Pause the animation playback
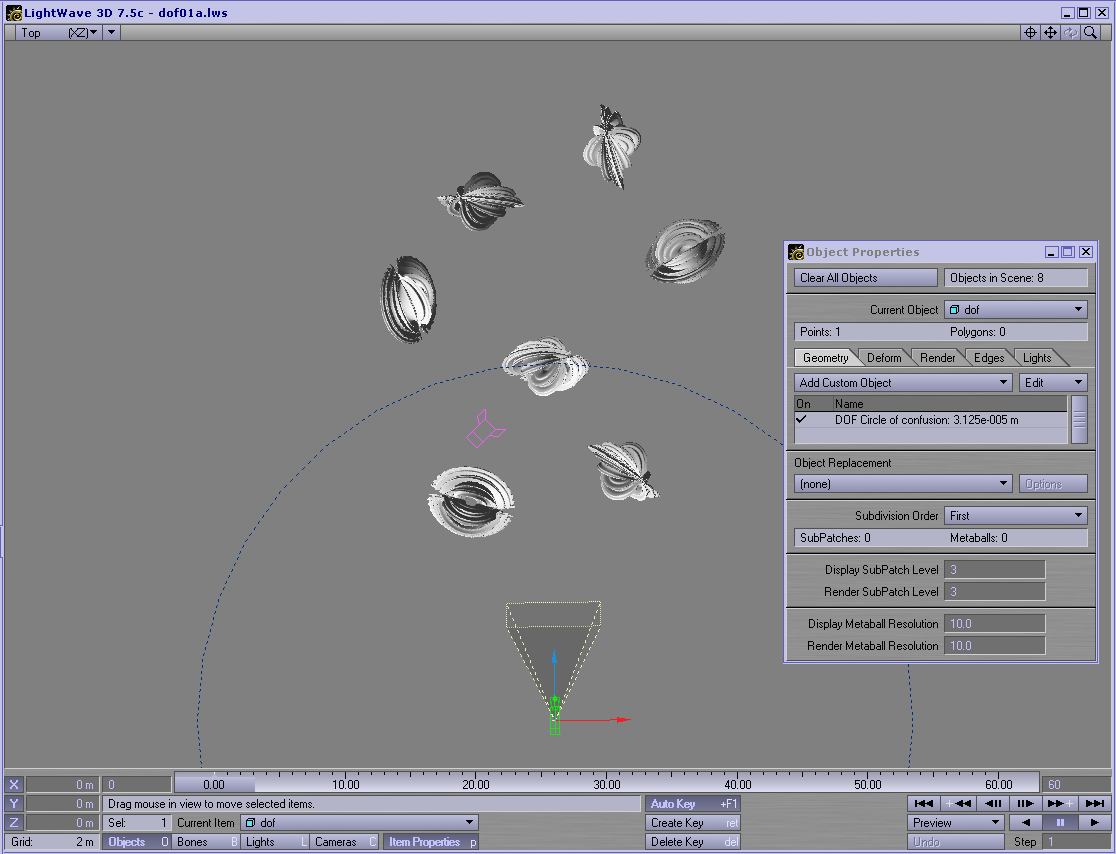 (1060, 823)
